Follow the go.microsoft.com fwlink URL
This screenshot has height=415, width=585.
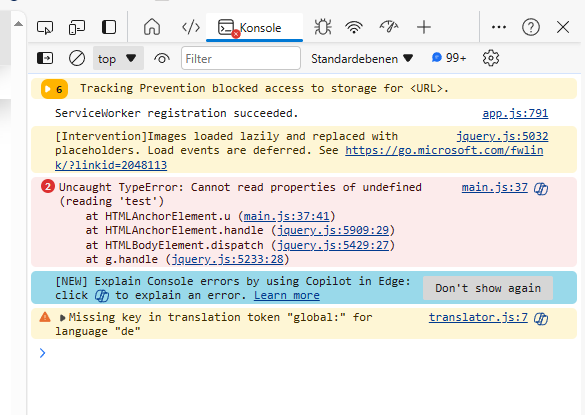pyautogui.click(x=444, y=150)
